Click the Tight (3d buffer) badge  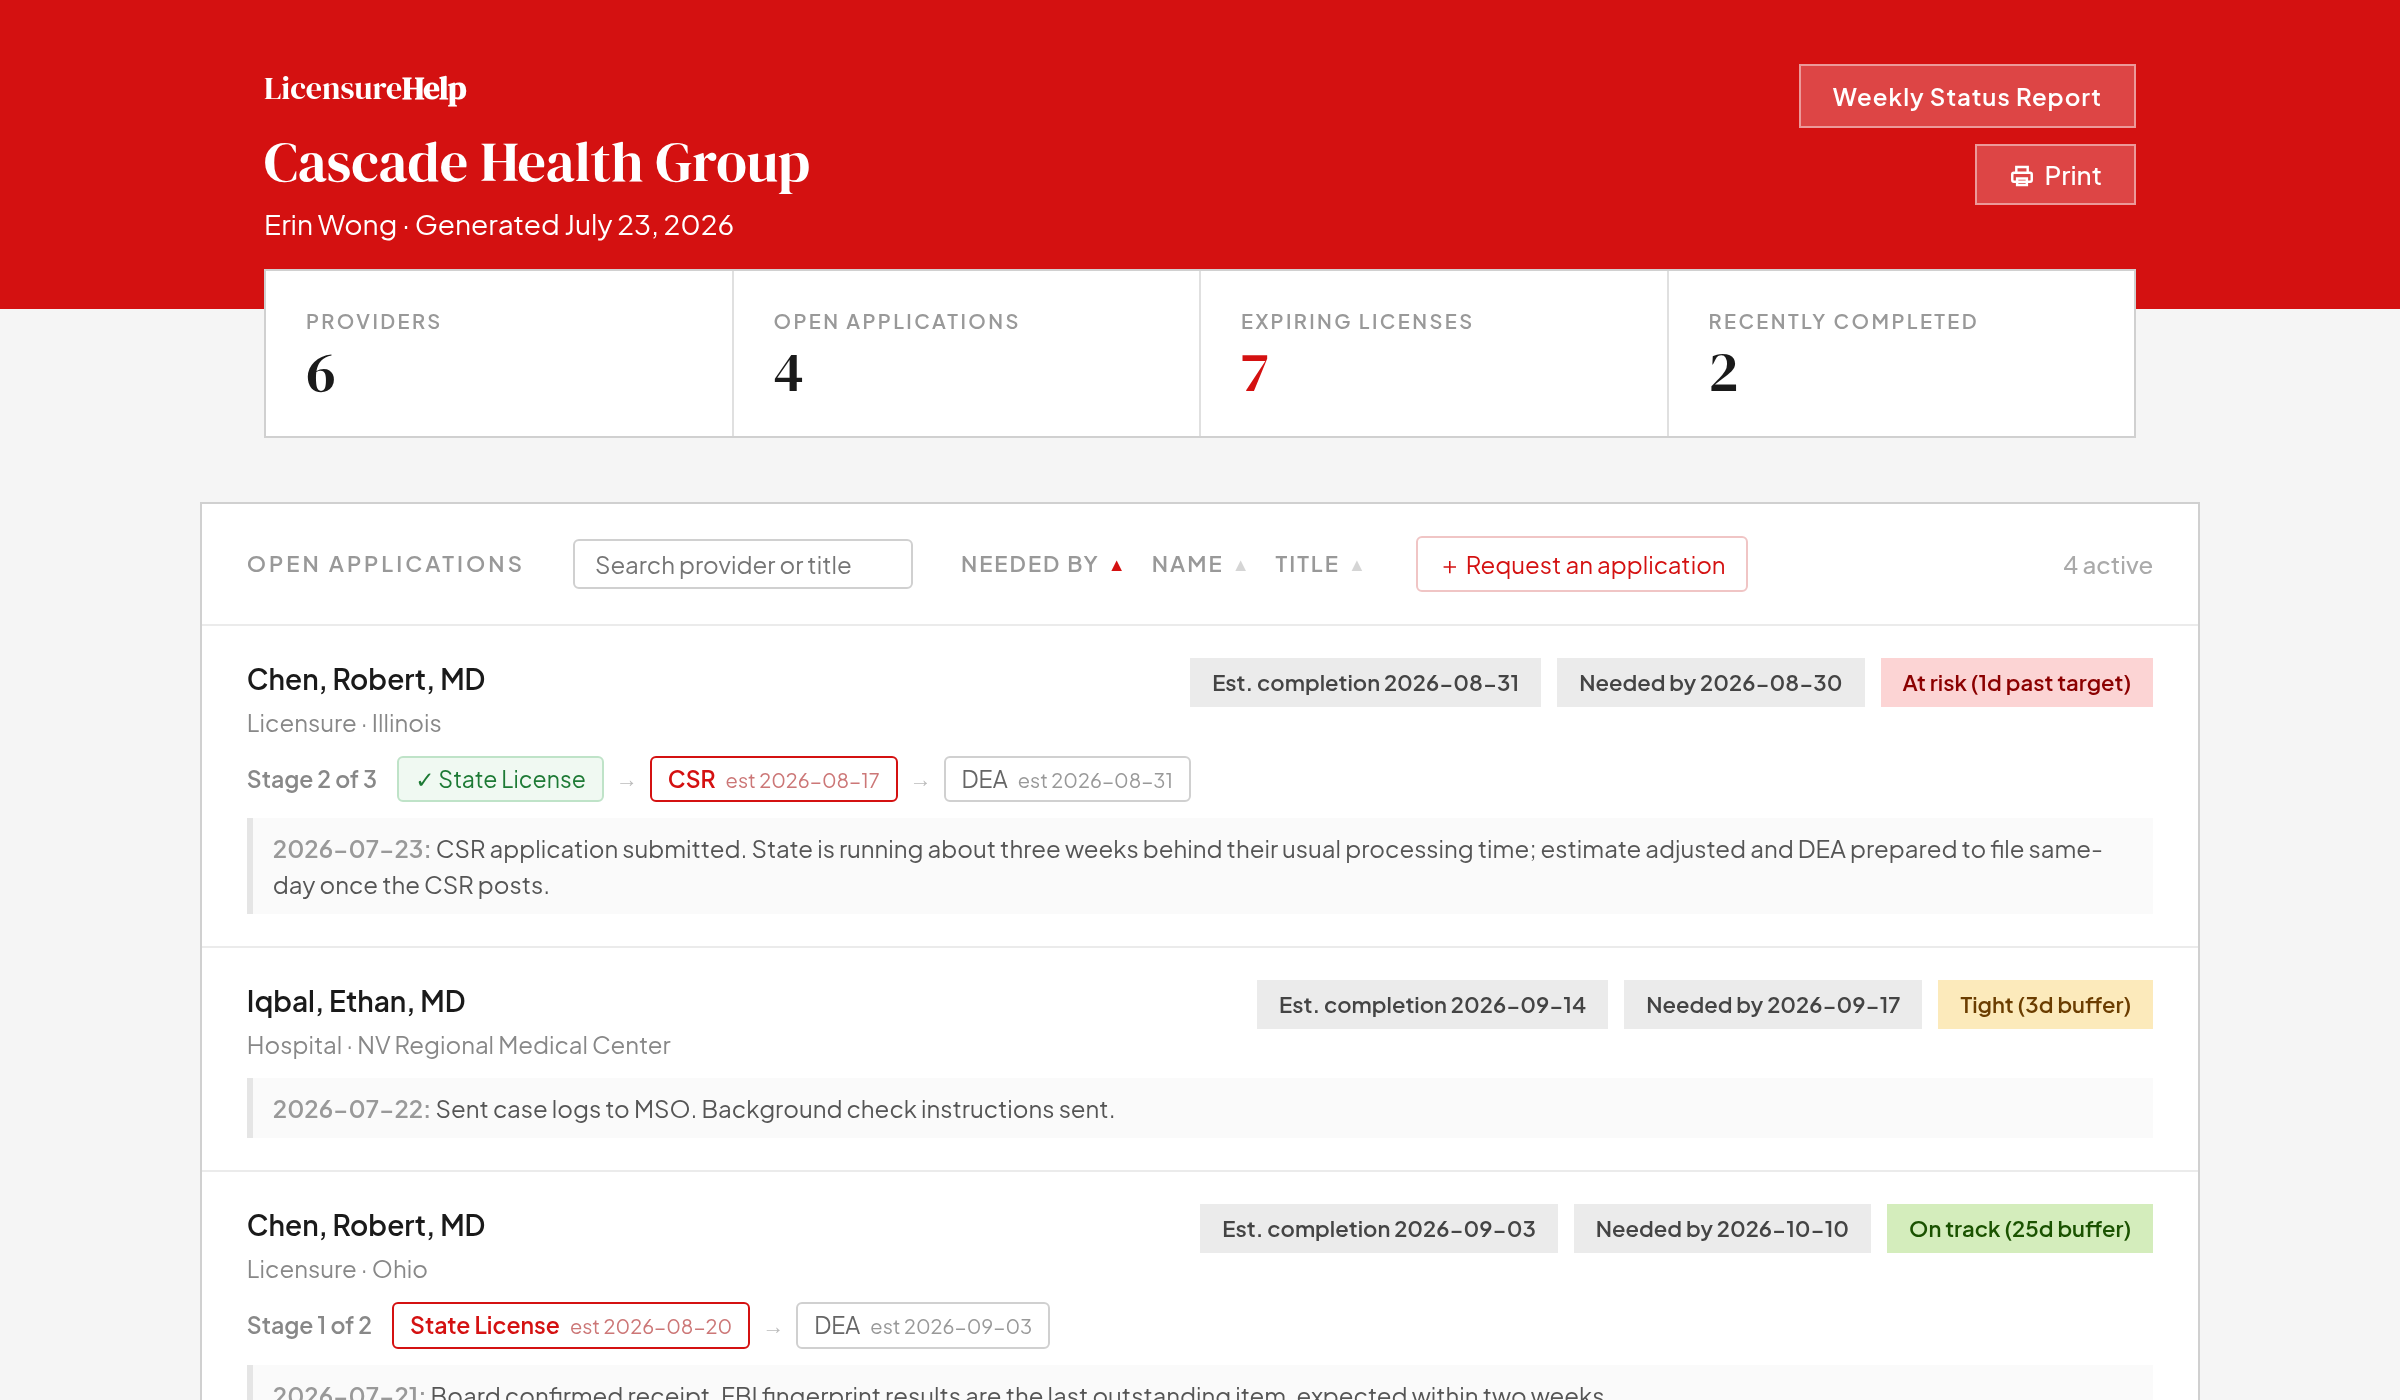coord(2045,1005)
